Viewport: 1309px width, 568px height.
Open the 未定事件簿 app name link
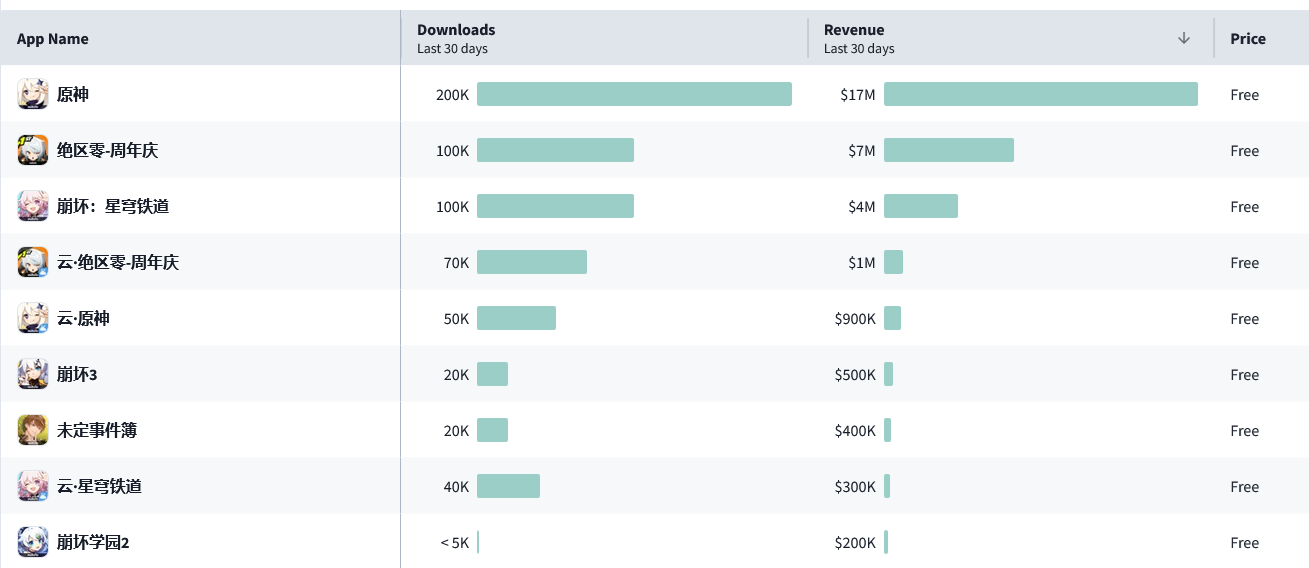[x=97, y=430]
